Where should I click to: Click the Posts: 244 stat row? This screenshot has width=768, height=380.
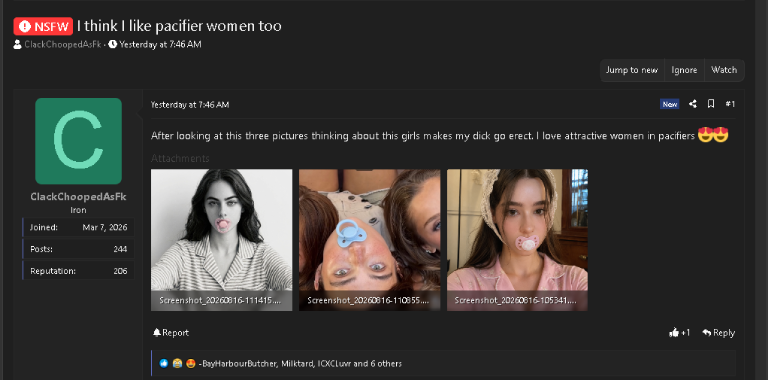78,249
